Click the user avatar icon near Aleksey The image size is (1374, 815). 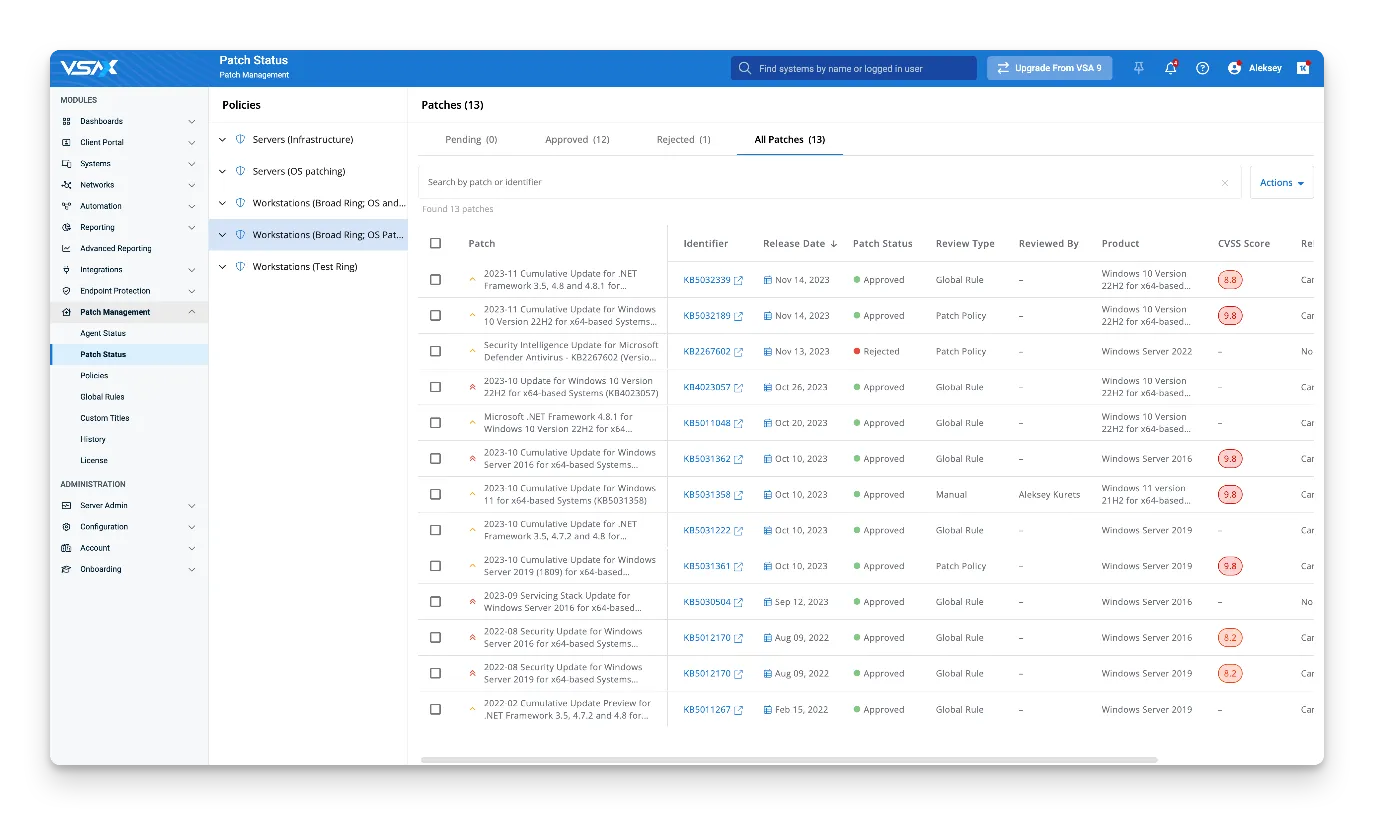click(1234, 68)
